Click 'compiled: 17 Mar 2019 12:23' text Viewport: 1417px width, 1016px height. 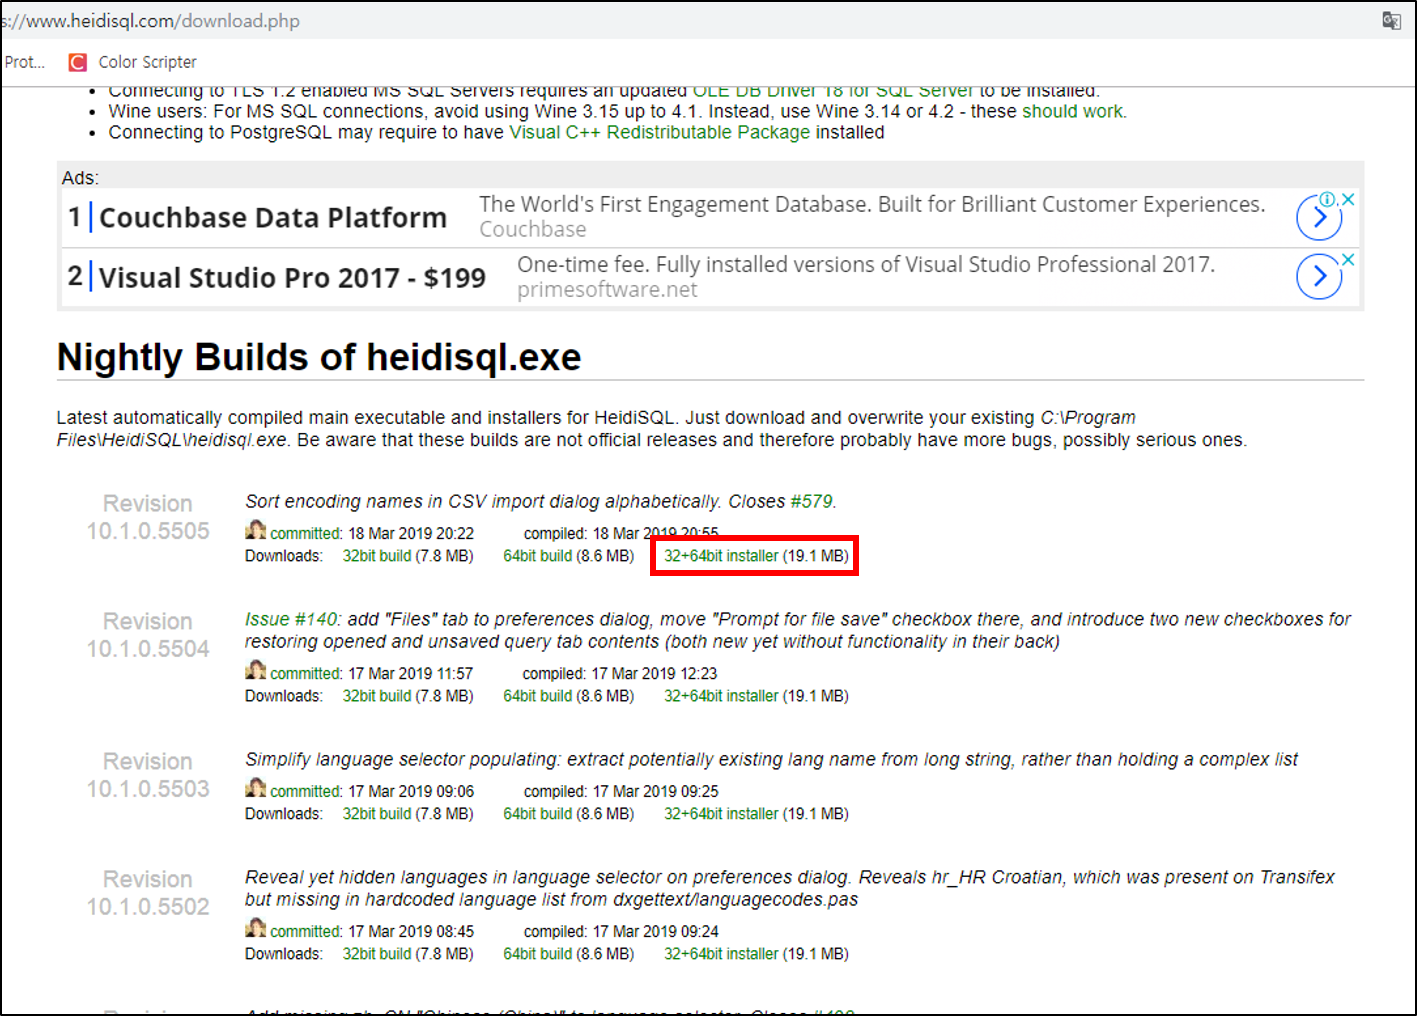coord(620,674)
